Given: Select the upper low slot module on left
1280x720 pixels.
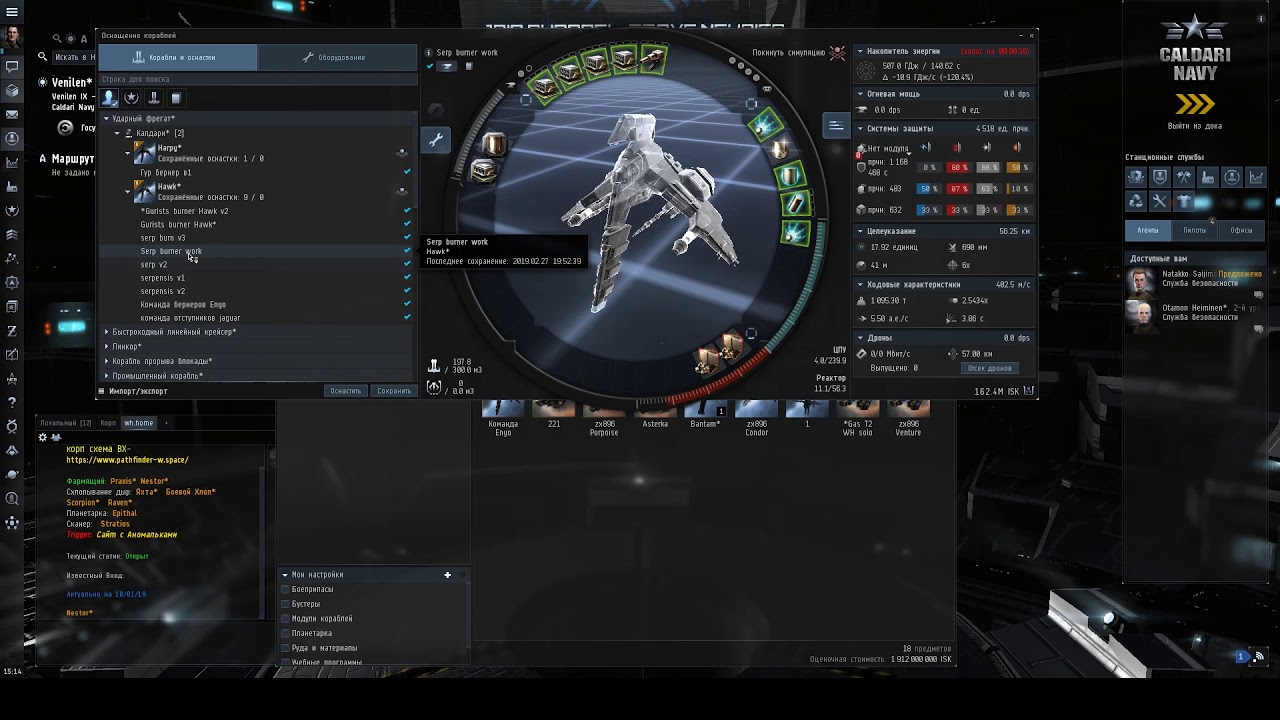Looking at the screenshot, I should click(x=494, y=146).
